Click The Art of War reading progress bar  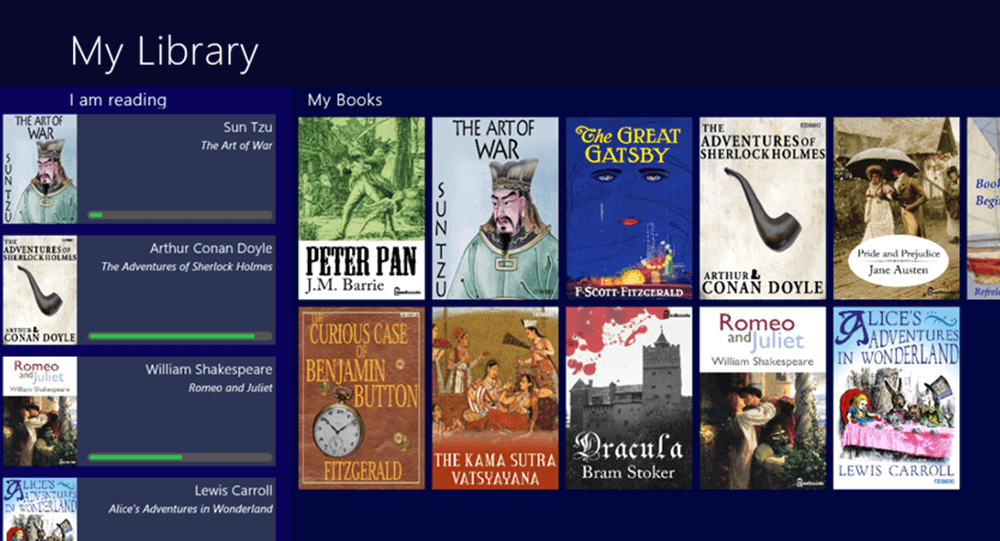[180, 215]
